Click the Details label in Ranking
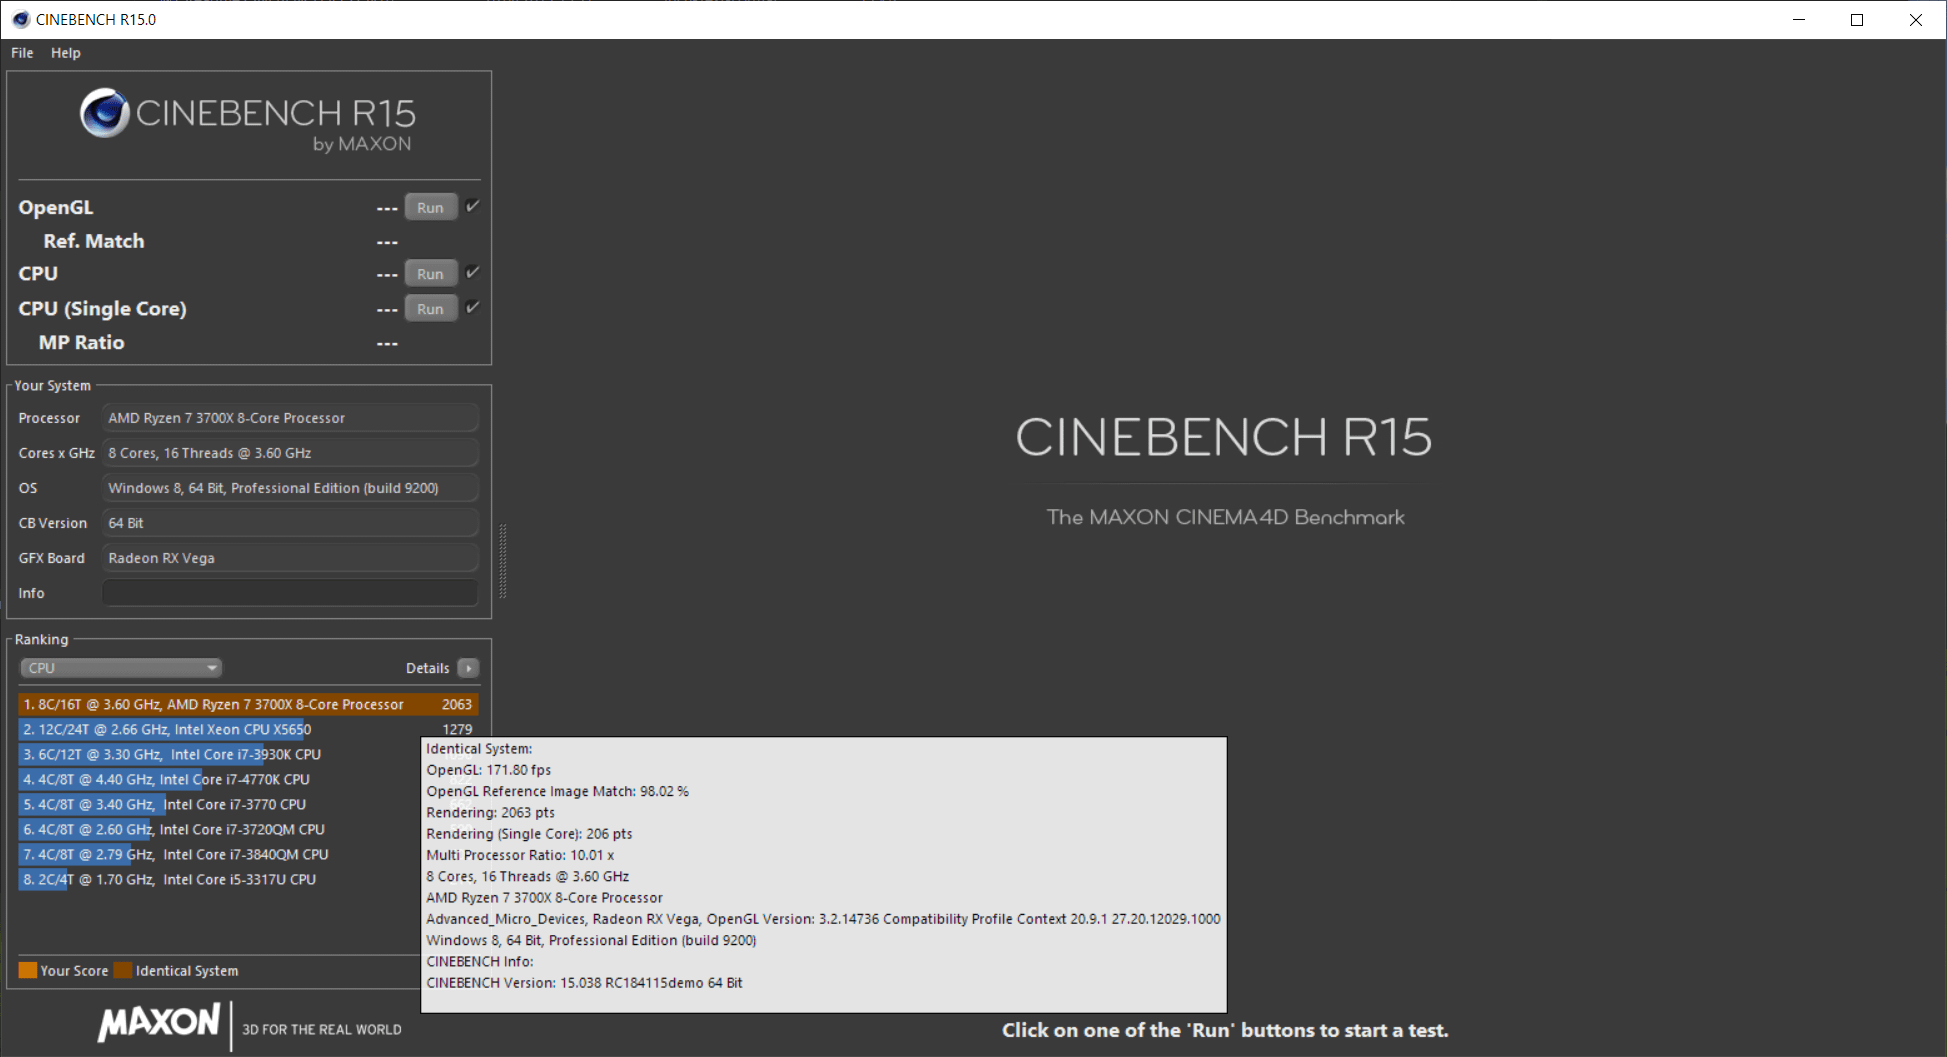This screenshot has height=1057, width=1947. pyautogui.click(x=427, y=668)
